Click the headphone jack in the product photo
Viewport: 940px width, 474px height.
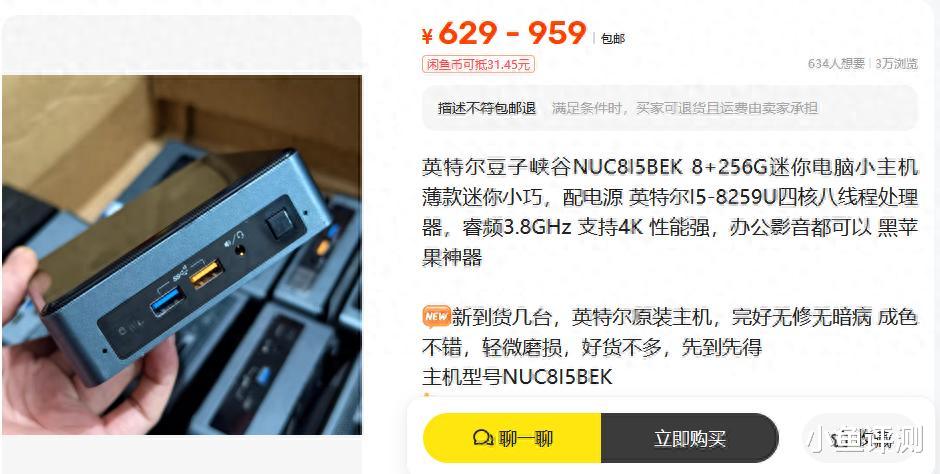(x=241, y=249)
